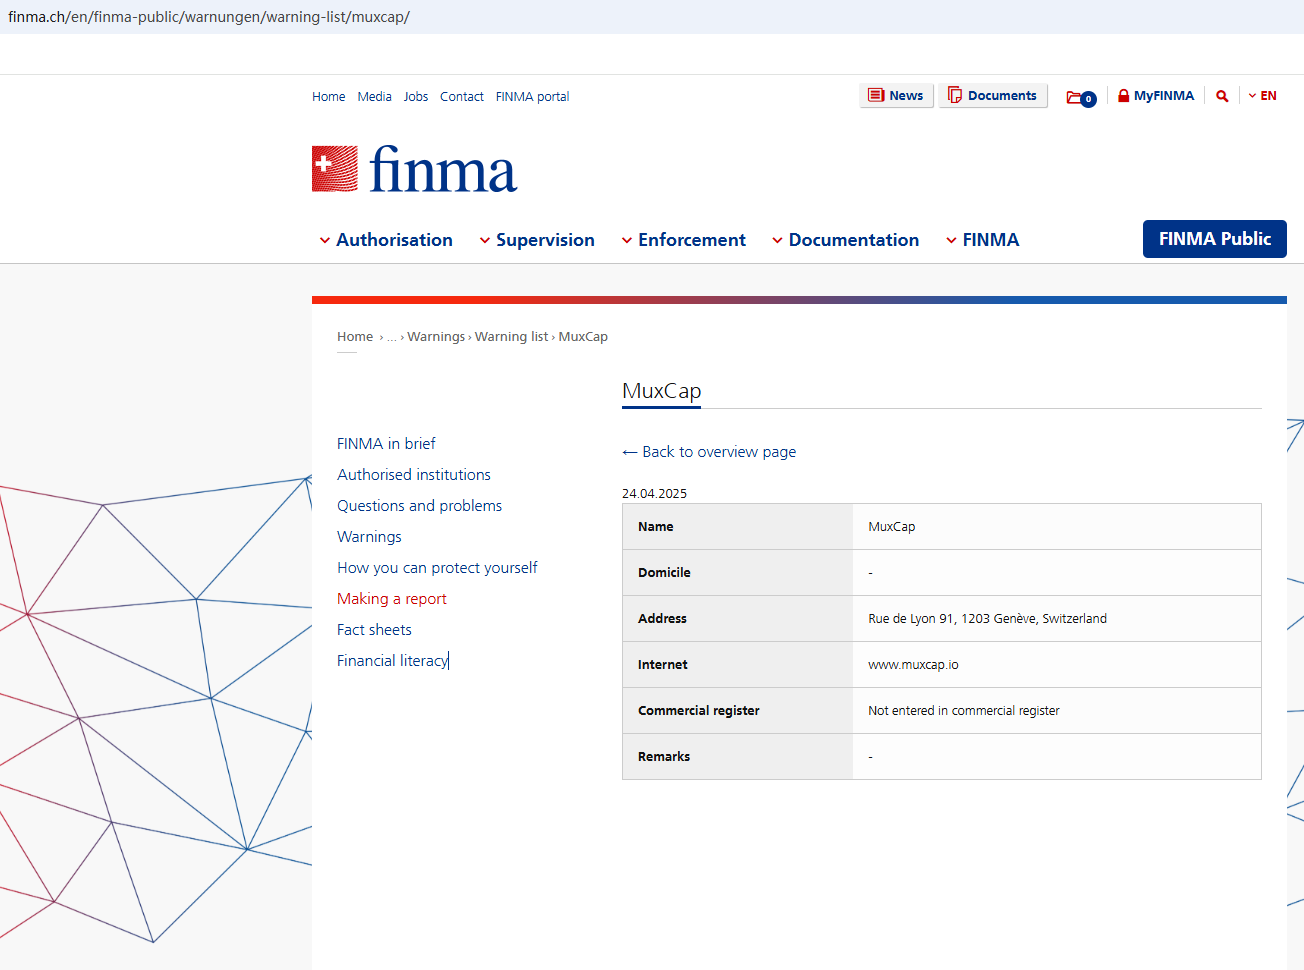Expand the Enforcement menu
The width and height of the screenshot is (1304, 970).
[683, 240]
